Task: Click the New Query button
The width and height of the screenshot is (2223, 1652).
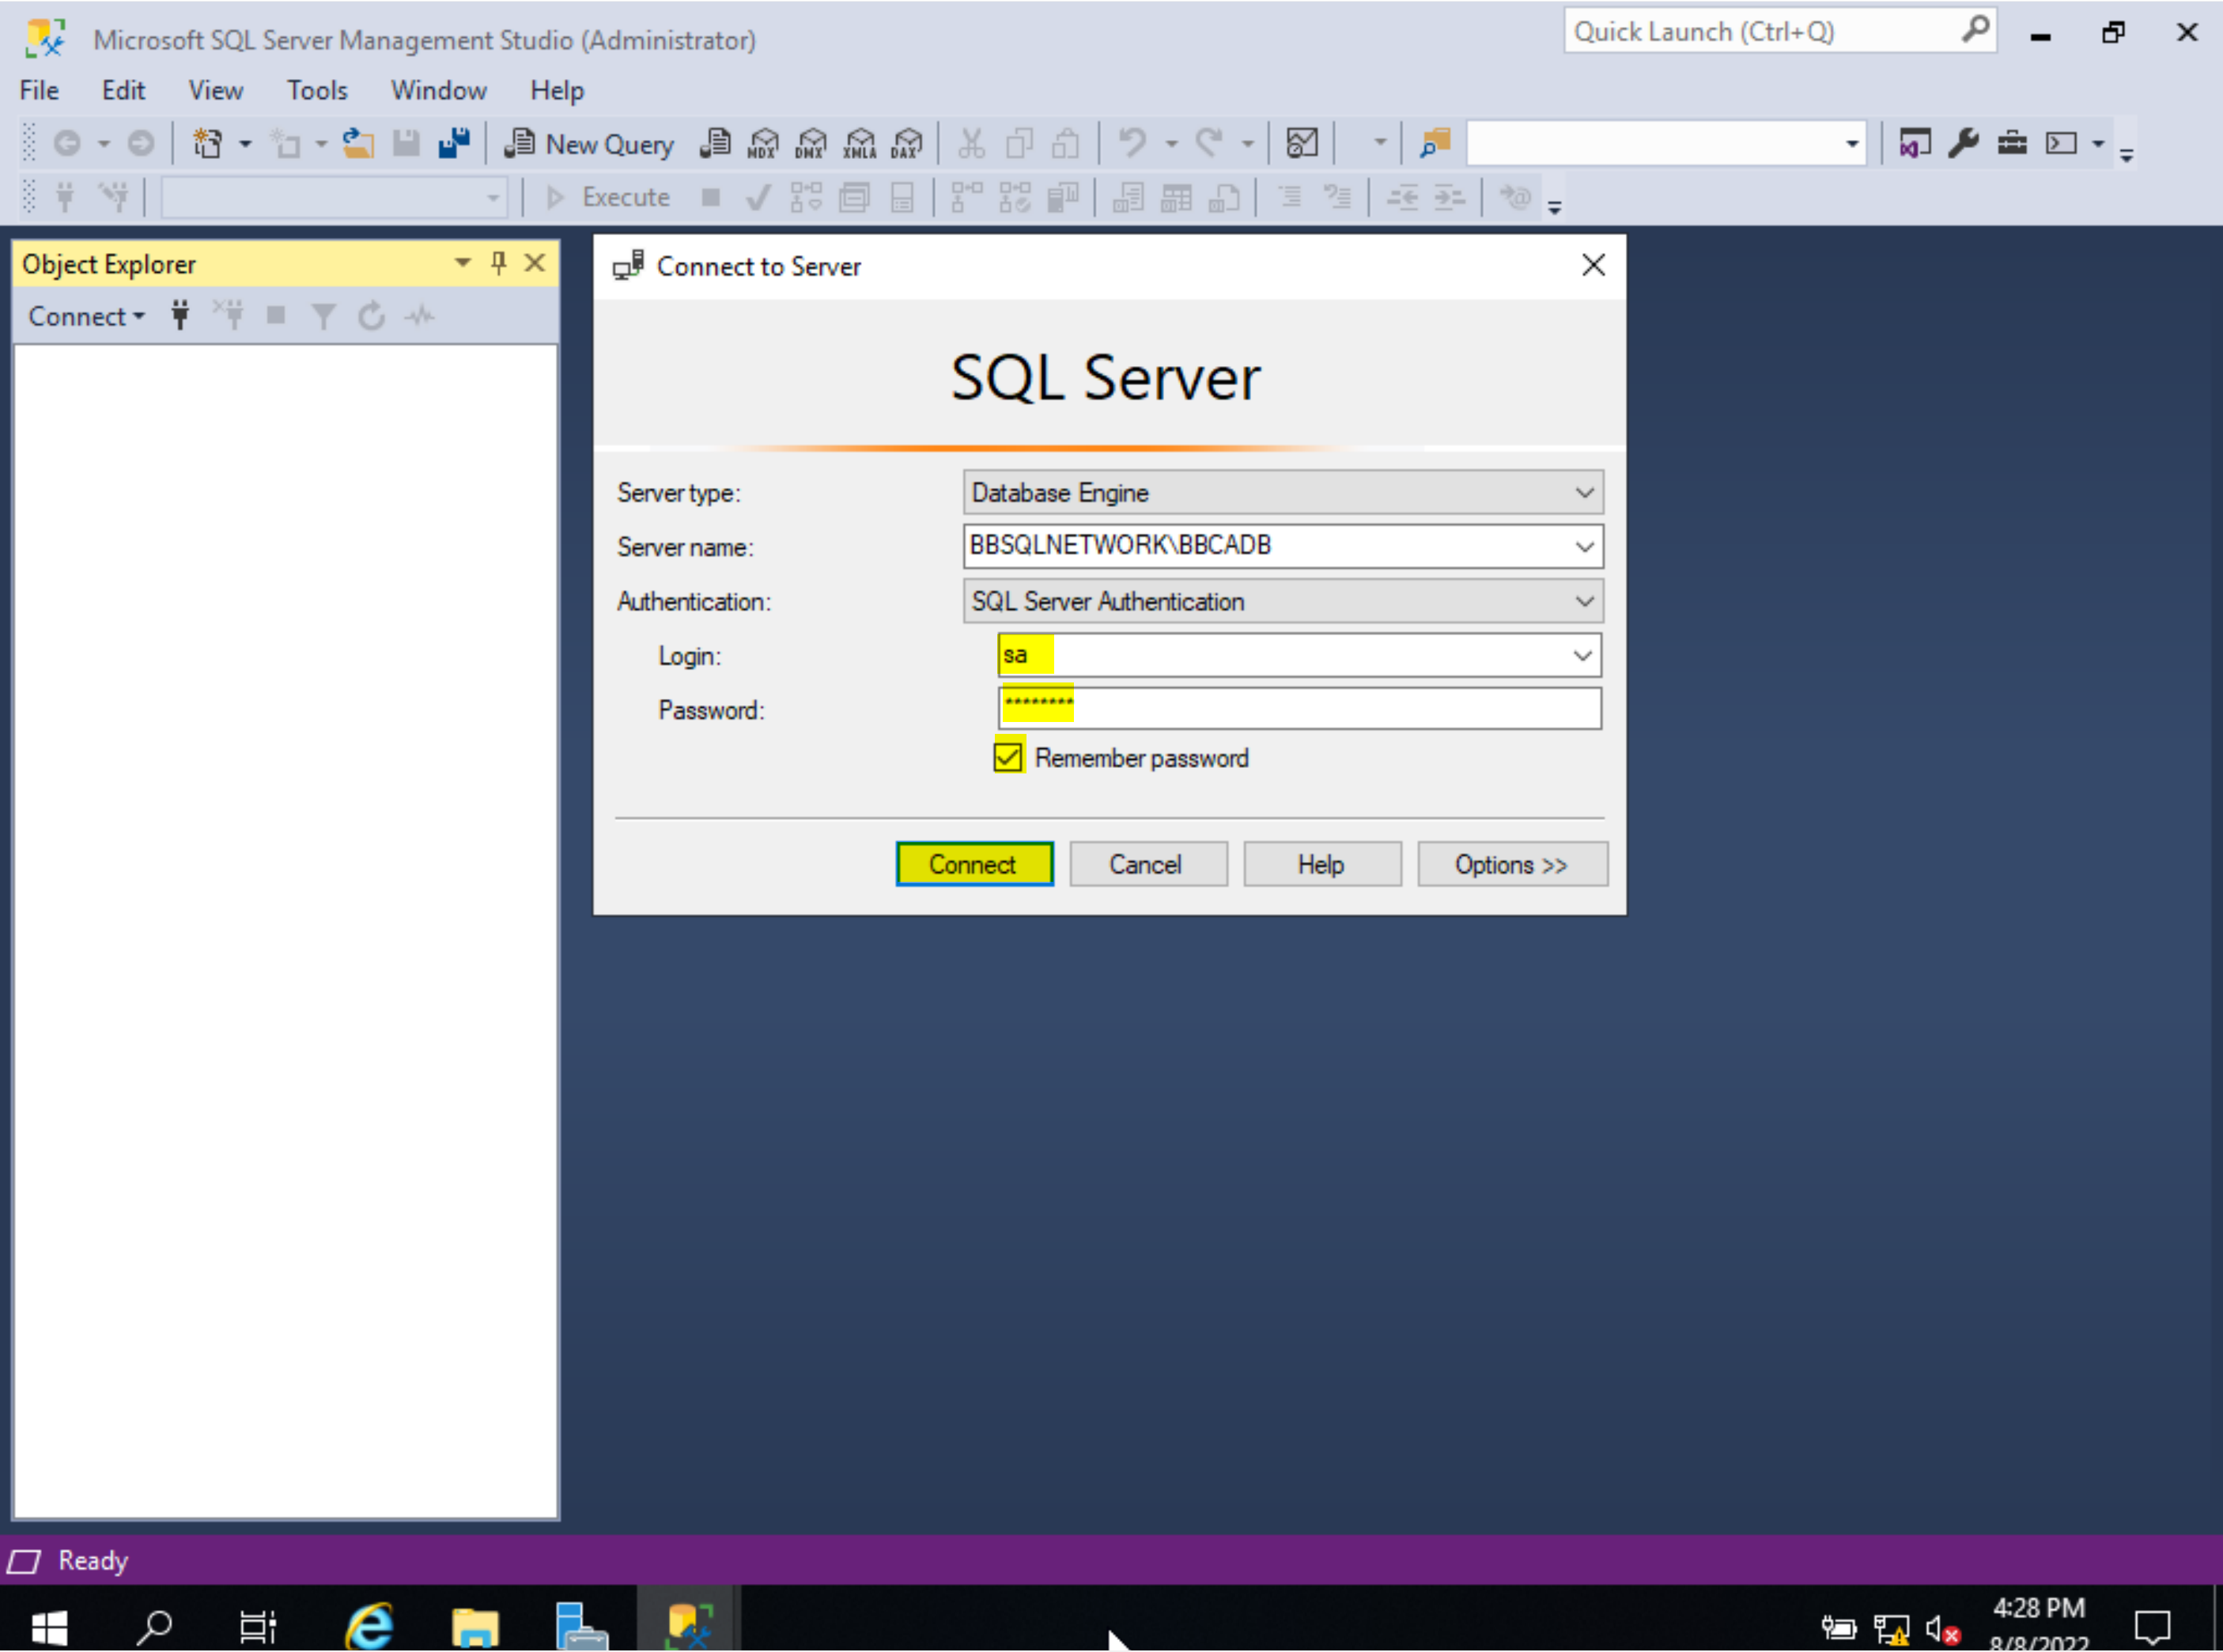Action: pyautogui.click(x=591, y=143)
